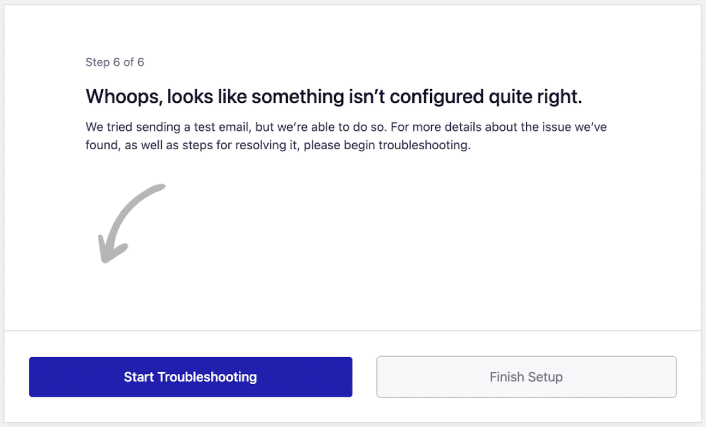Click the gray curved arrow graphic
The height and width of the screenshot is (427, 706).
tap(131, 223)
